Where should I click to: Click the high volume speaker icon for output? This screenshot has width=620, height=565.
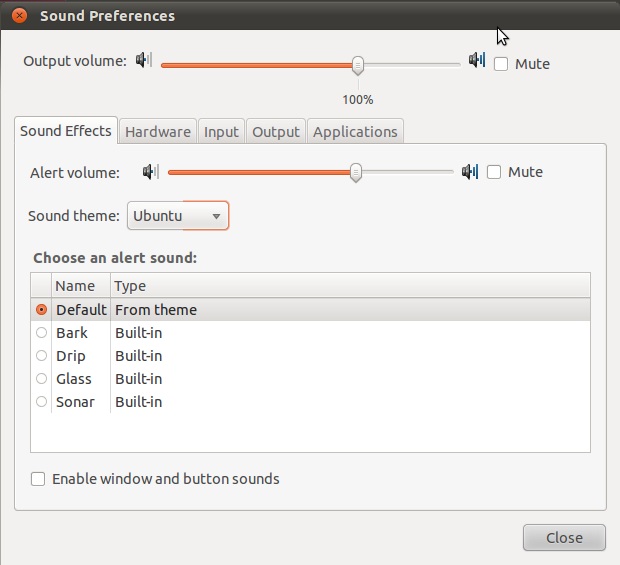click(476, 61)
